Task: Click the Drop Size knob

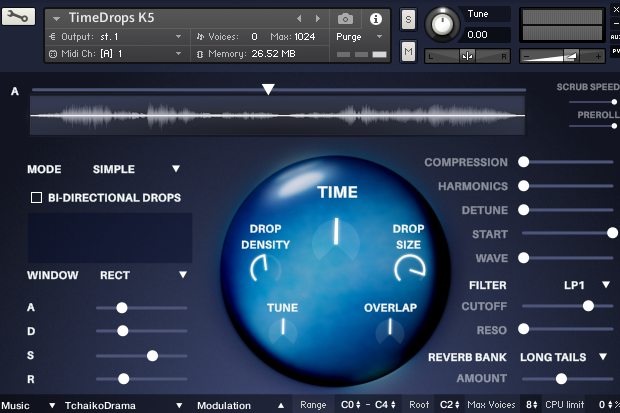Action: 410,268
